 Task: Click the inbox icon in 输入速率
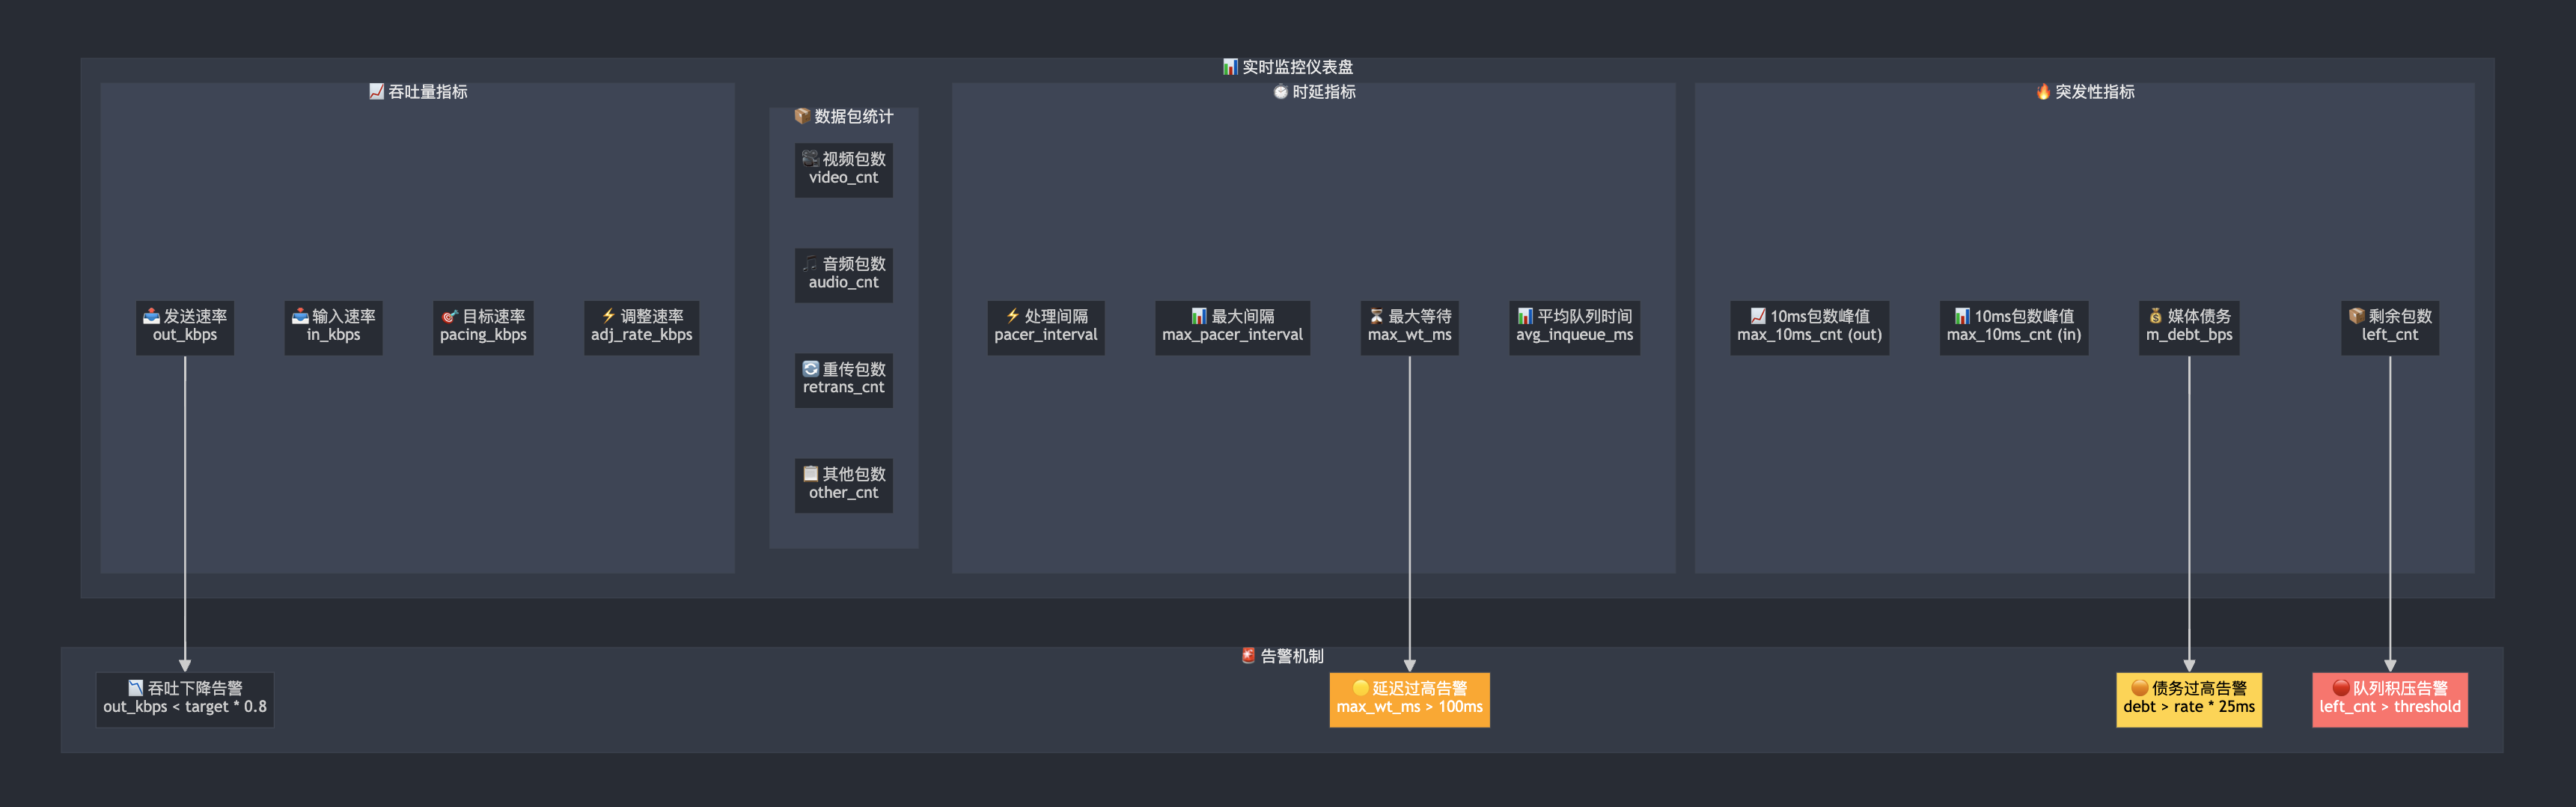pos(300,316)
